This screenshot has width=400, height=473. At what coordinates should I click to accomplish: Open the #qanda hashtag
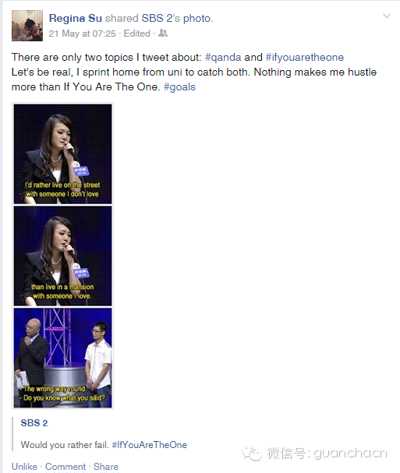coord(223,57)
